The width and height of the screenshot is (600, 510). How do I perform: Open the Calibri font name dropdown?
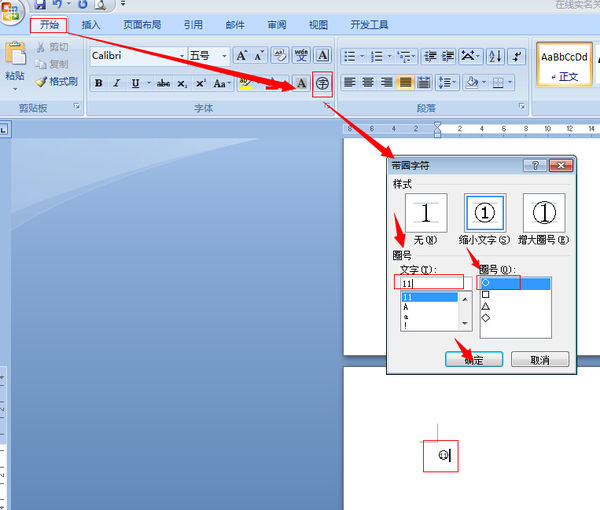pyautogui.click(x=183, y=56)
